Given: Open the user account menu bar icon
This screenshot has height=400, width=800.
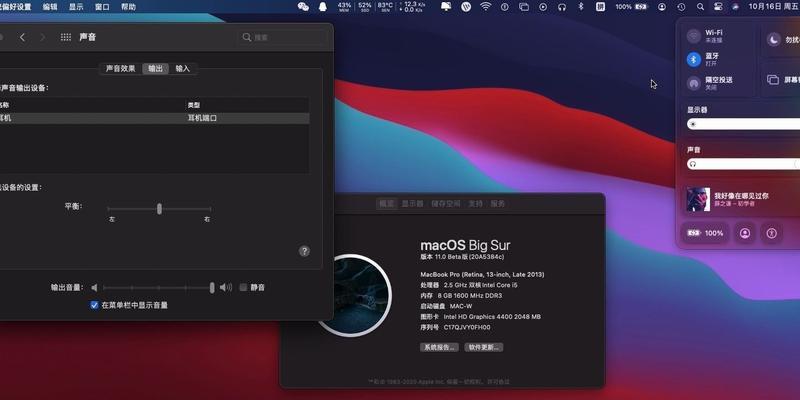Looking at the screenshot, I should (662, 7).
